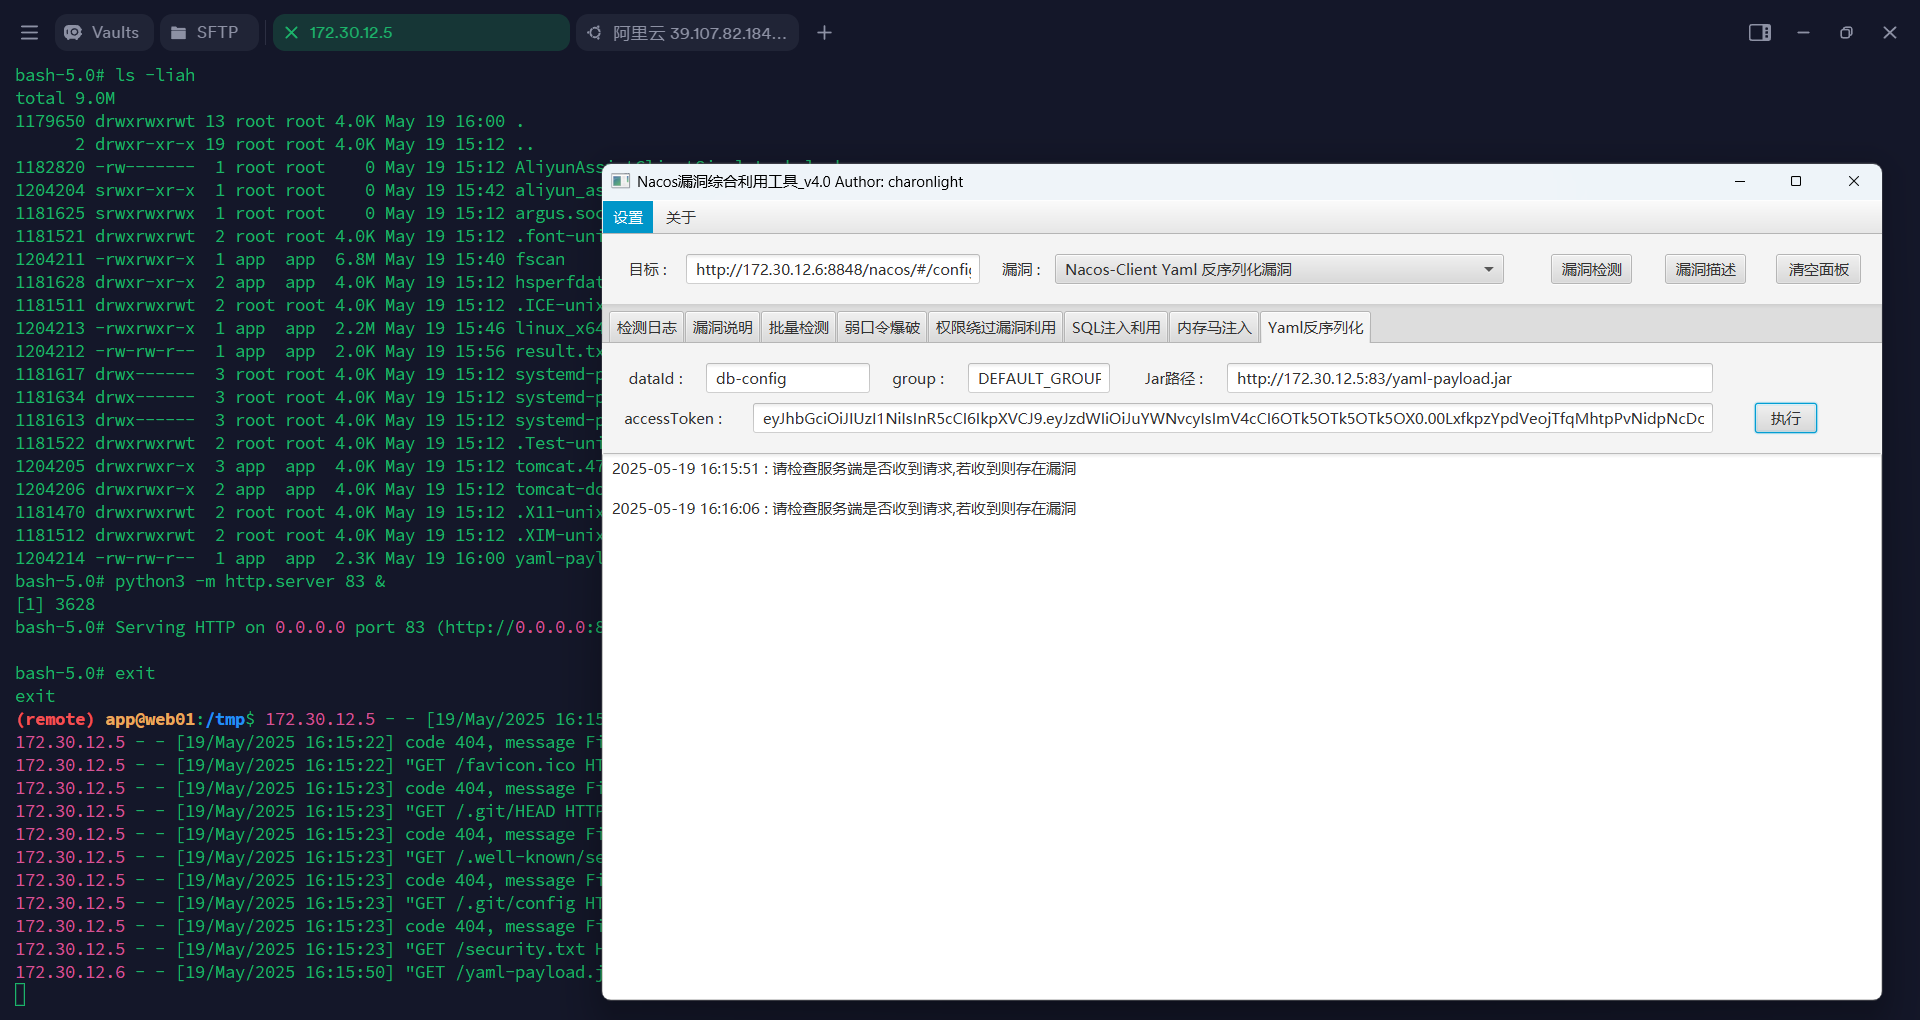Switch to the SQL注入利用 tab
The image size is (1920, 1020).
(x=1116, y=327)
